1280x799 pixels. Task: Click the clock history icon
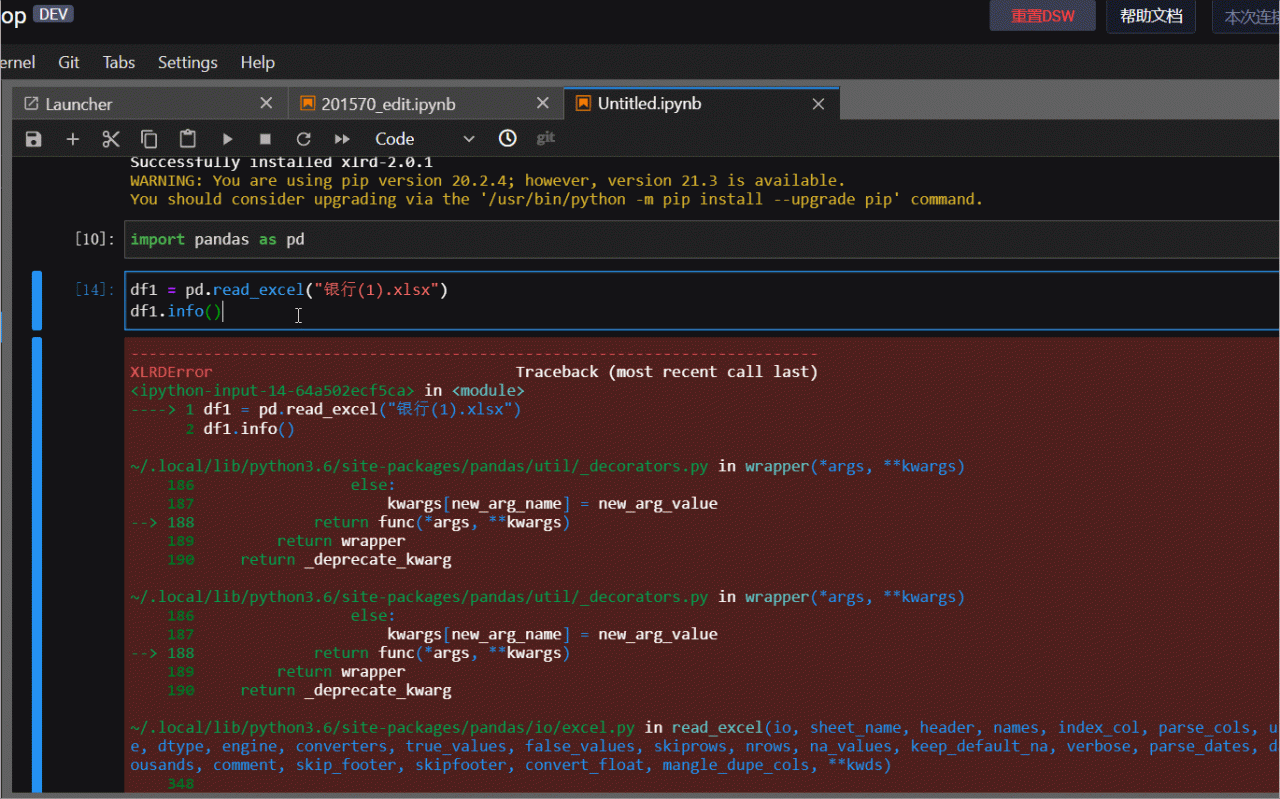(x=507, y=138)
